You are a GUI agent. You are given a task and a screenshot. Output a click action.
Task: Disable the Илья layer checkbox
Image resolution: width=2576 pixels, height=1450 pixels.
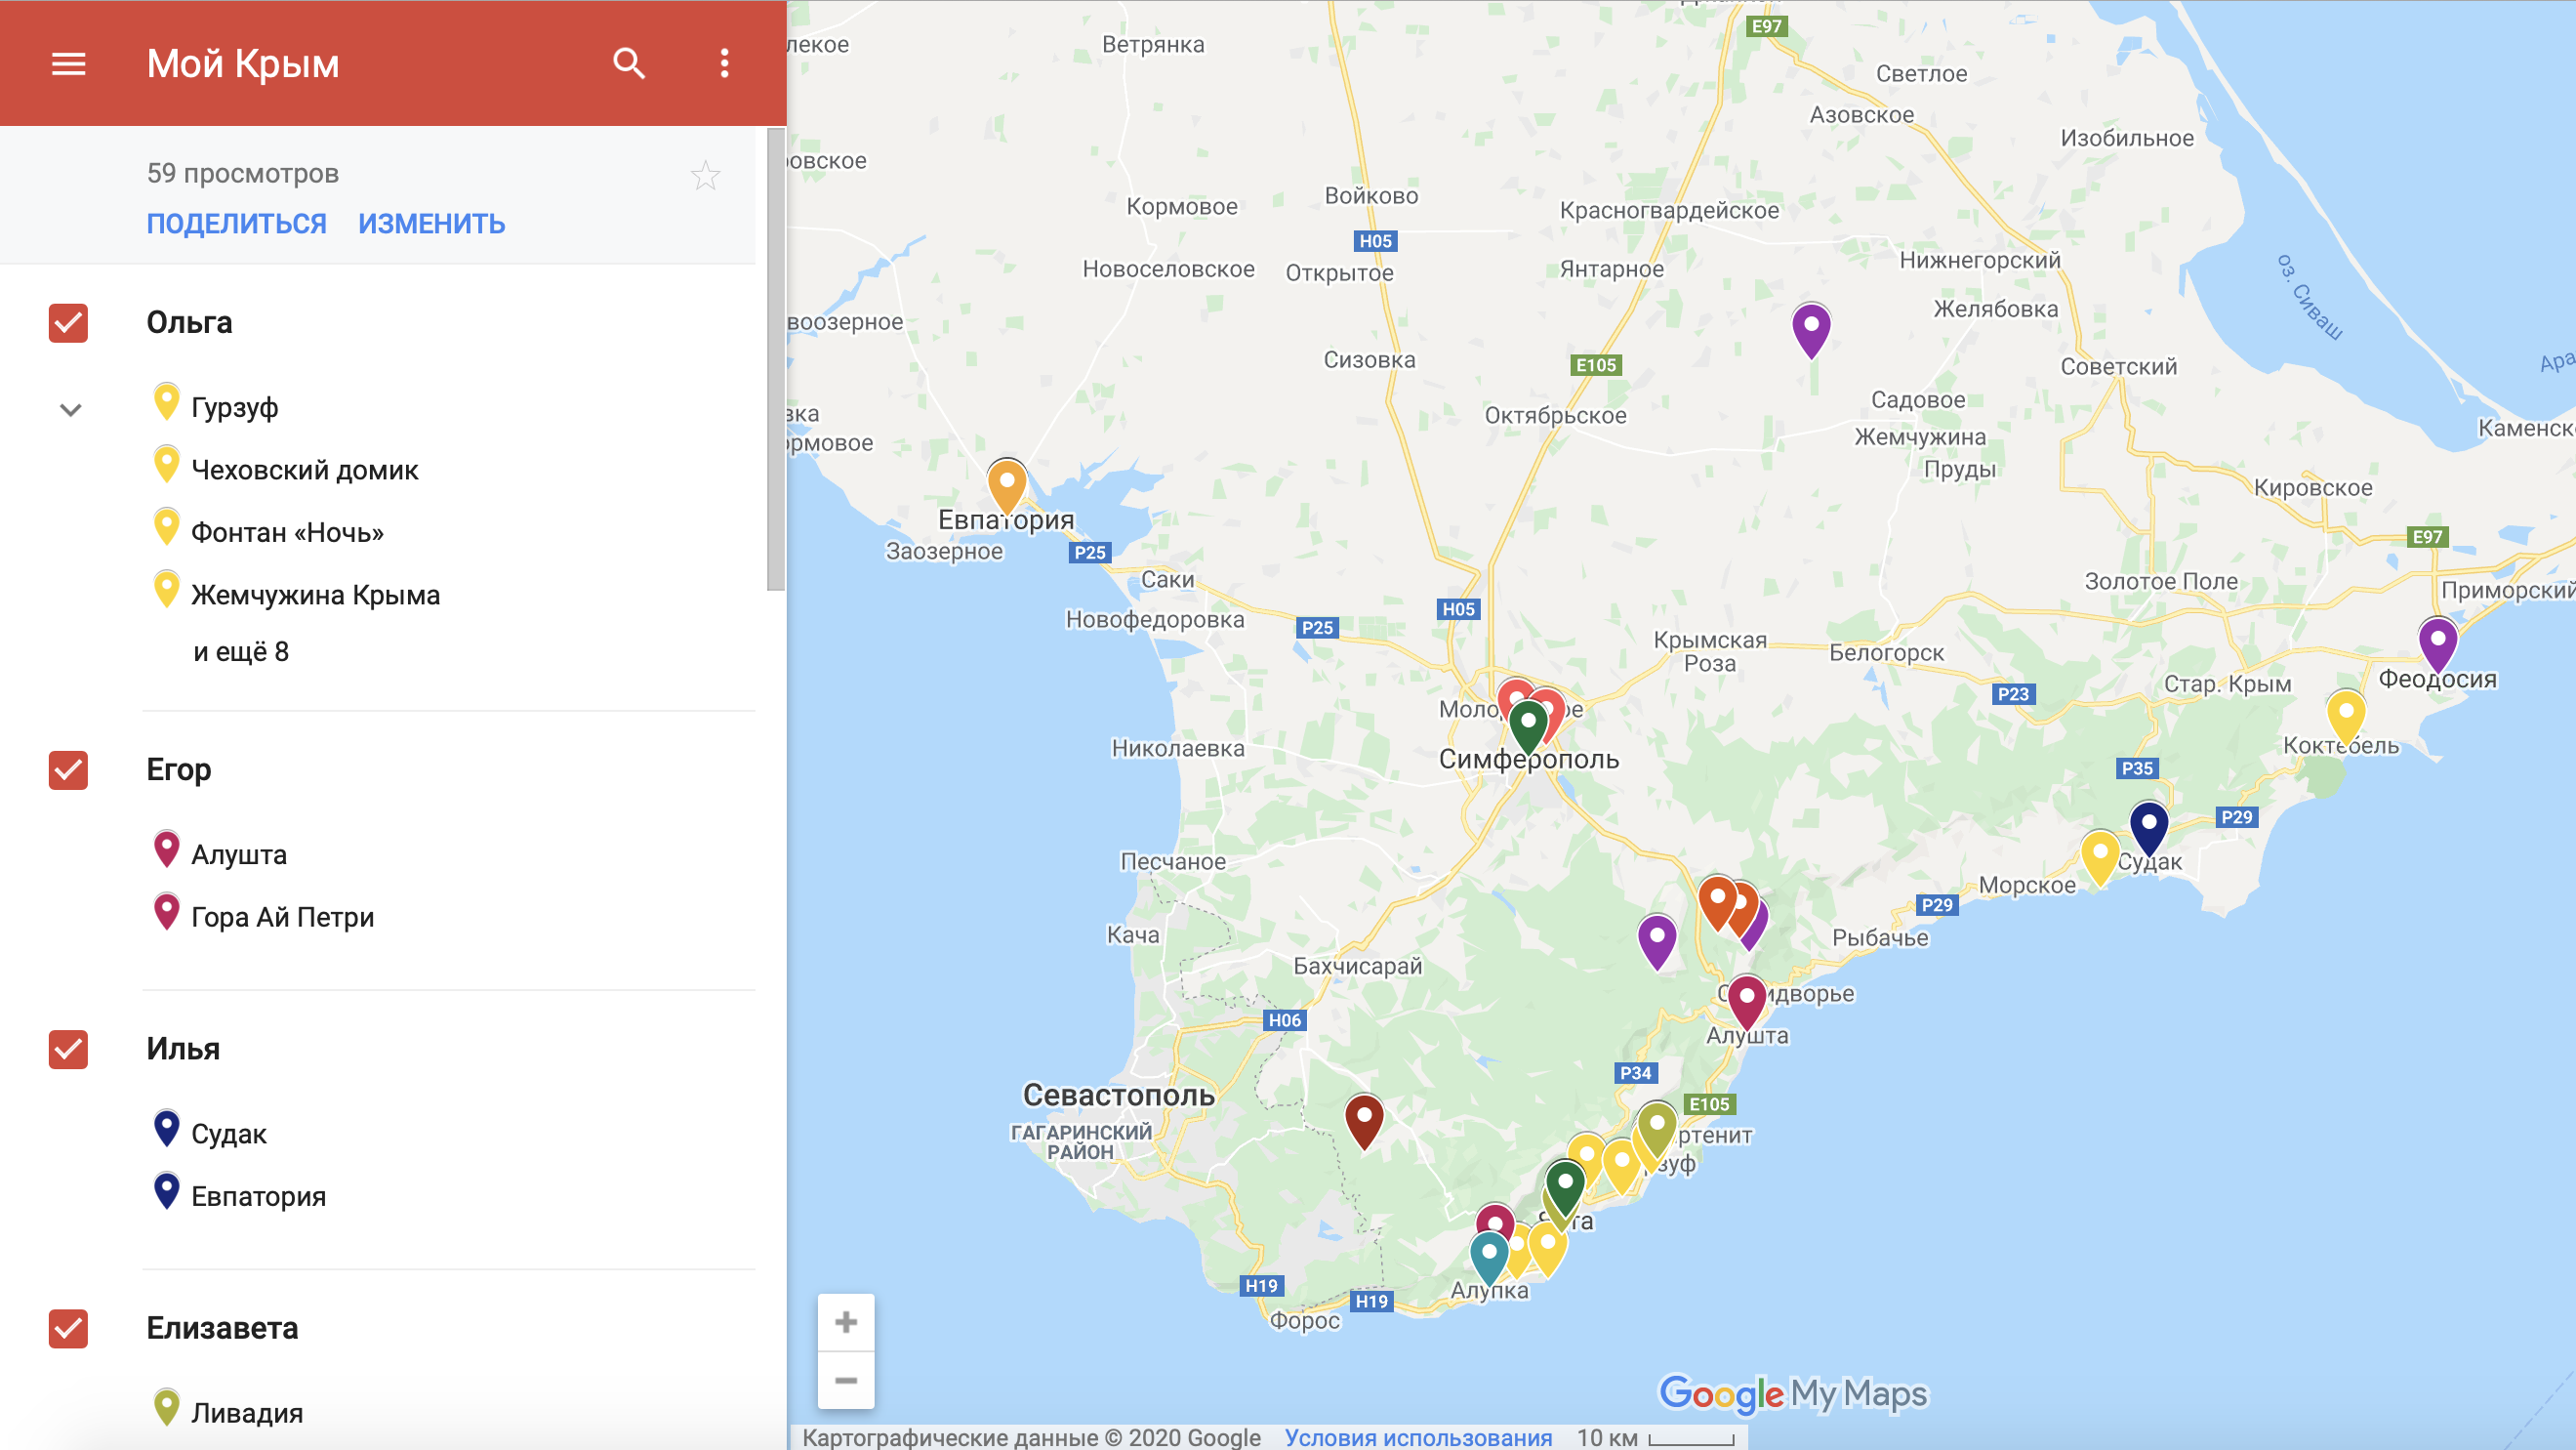[x=68, y=1049]
